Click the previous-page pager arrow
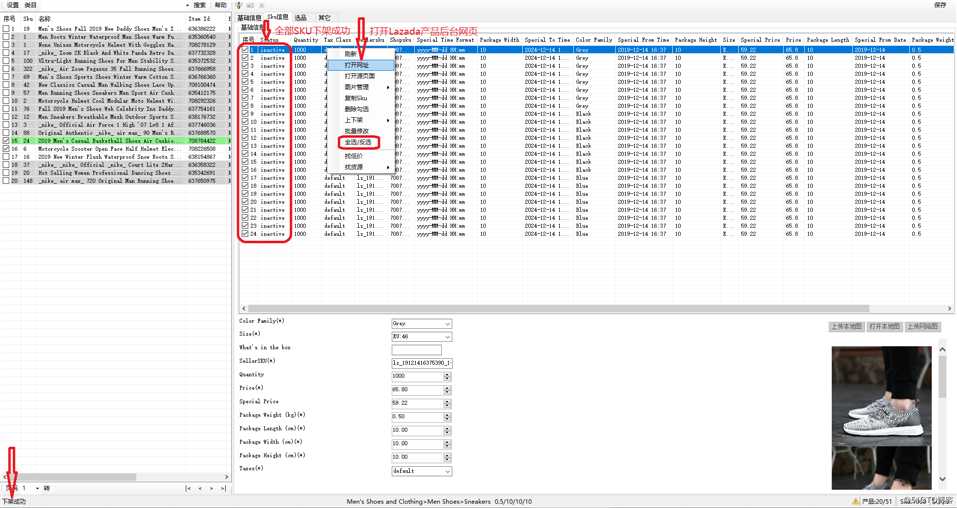This screenshot has height=508, width=957. click(198, 488)
